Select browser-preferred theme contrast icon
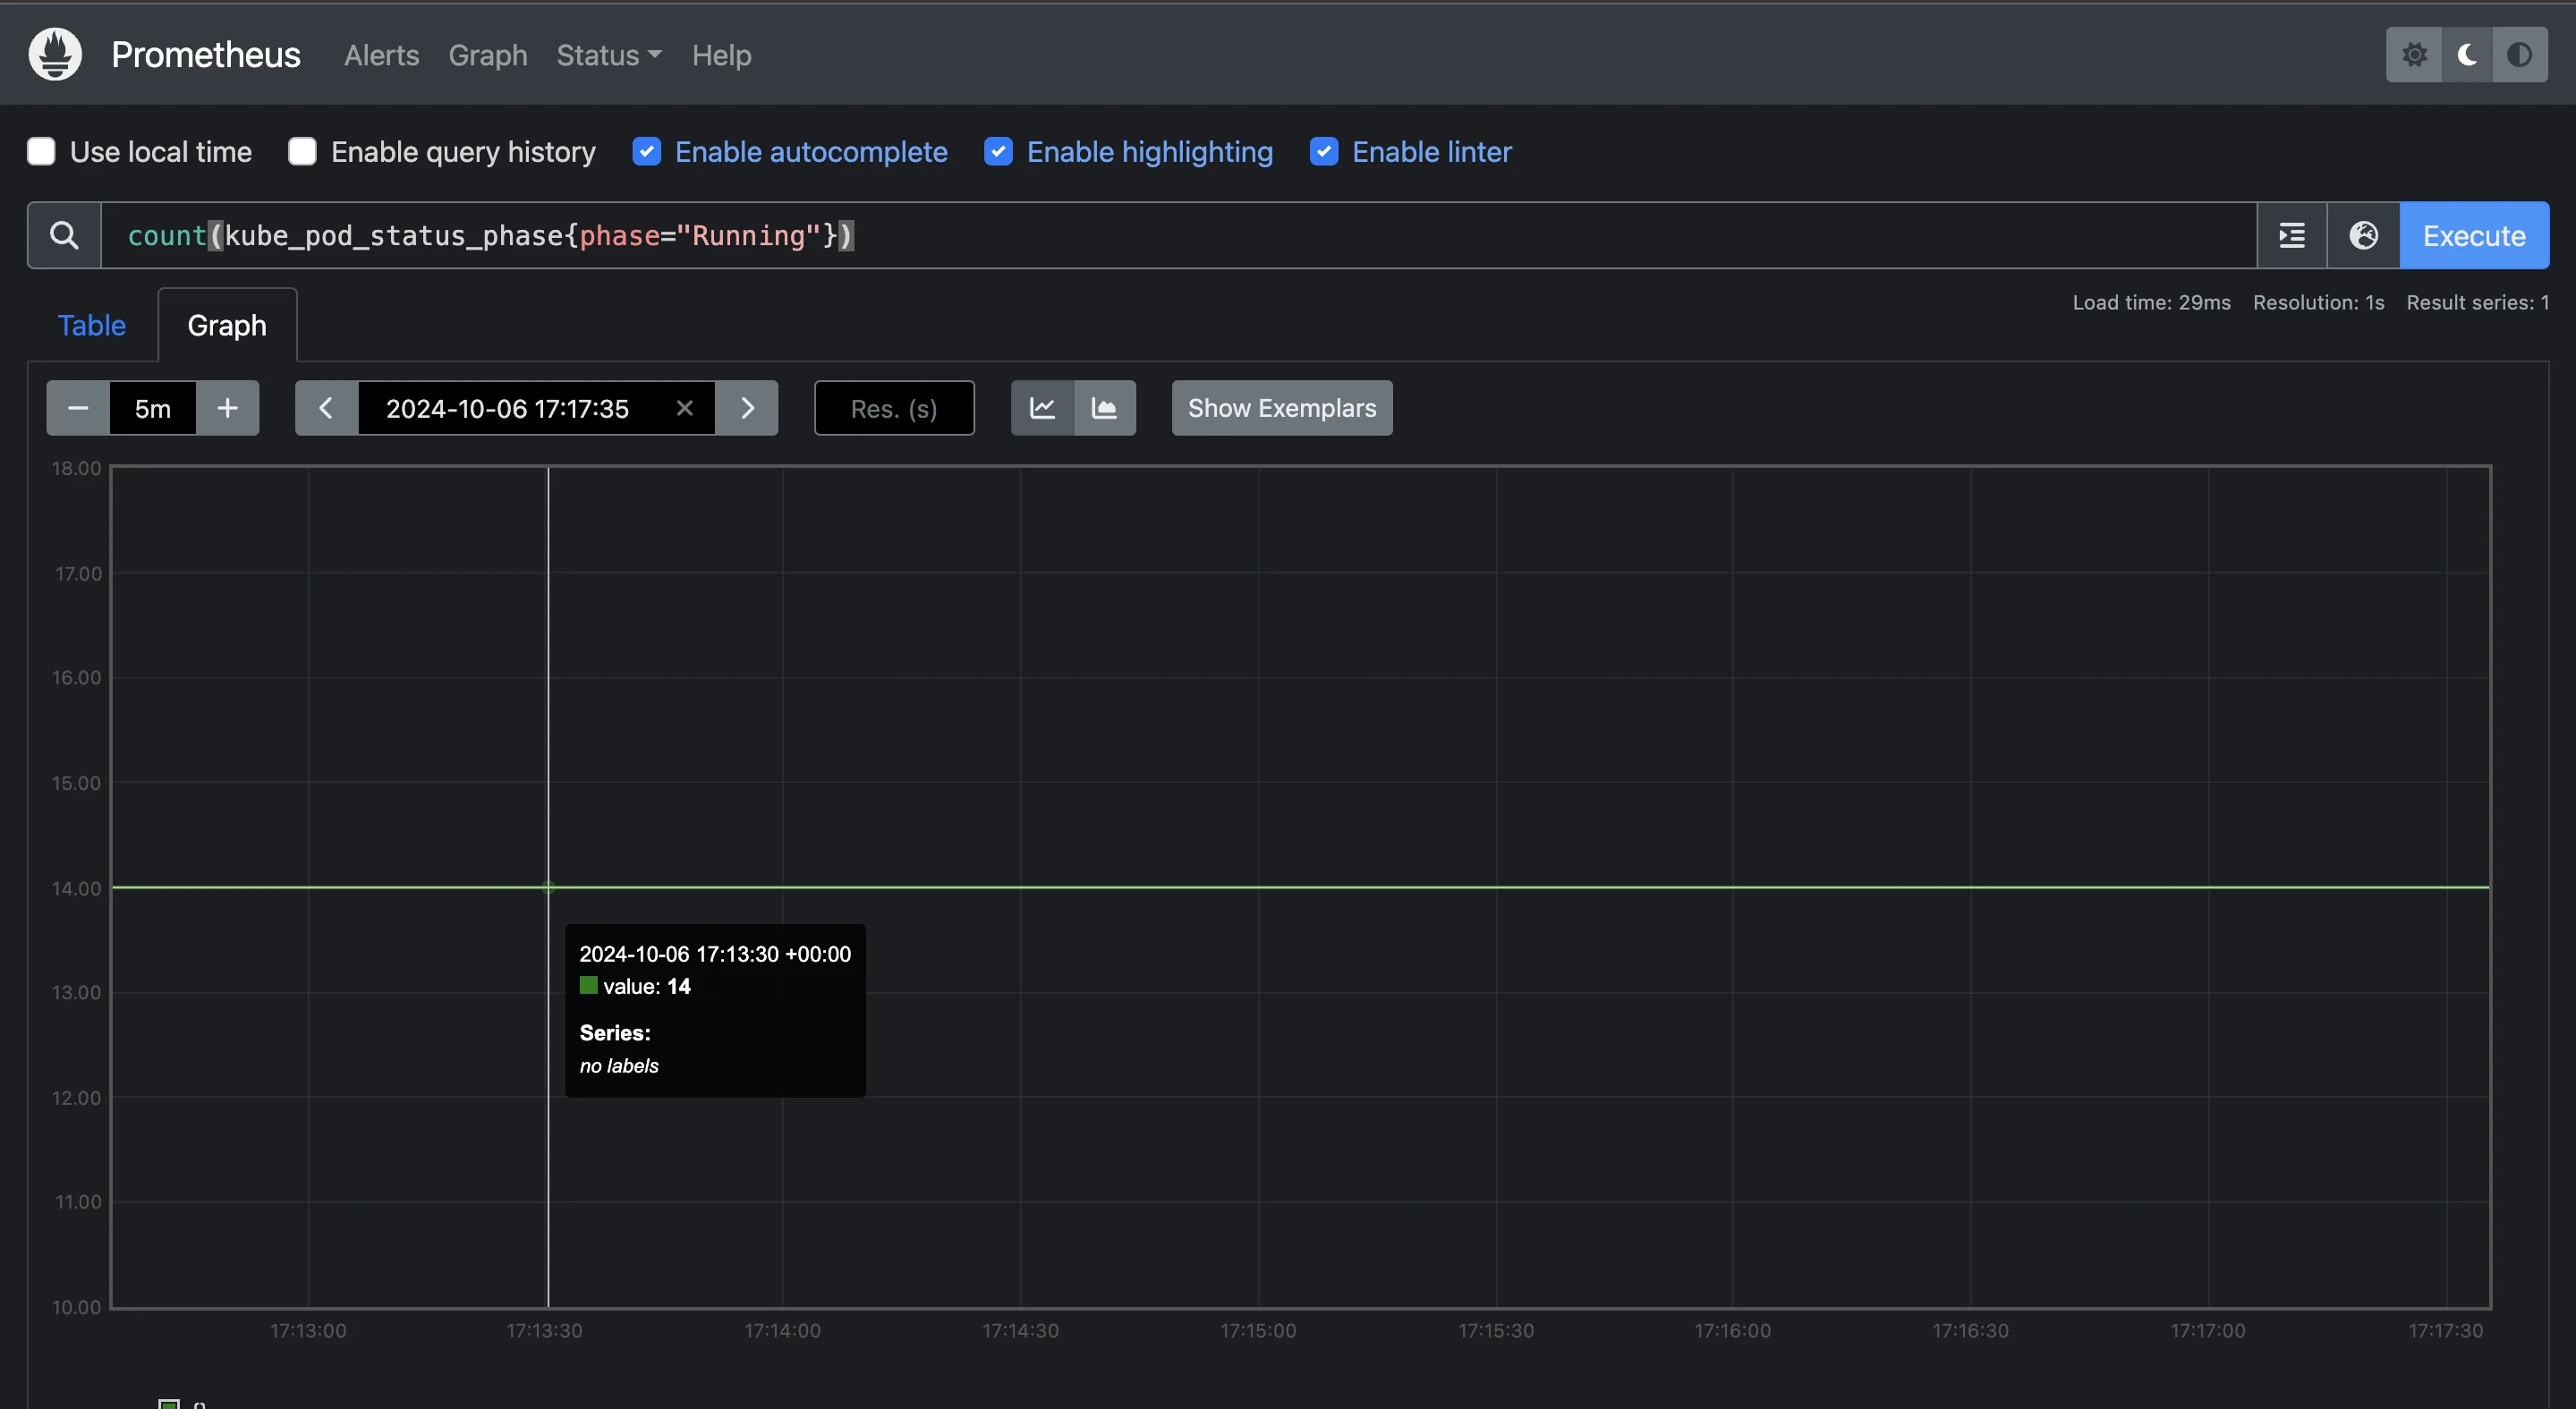The width and height of the screenshot is (2576, 1409). click(2520, 55)
